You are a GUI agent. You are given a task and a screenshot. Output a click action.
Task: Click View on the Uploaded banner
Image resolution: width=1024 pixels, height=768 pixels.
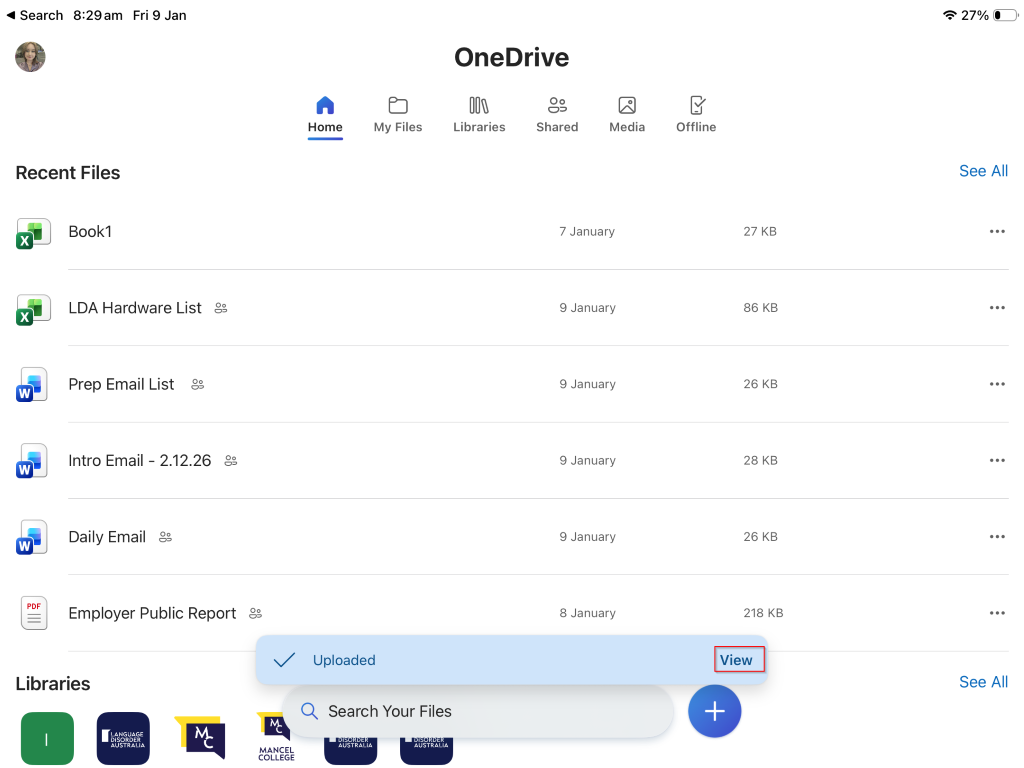point(737,660)
